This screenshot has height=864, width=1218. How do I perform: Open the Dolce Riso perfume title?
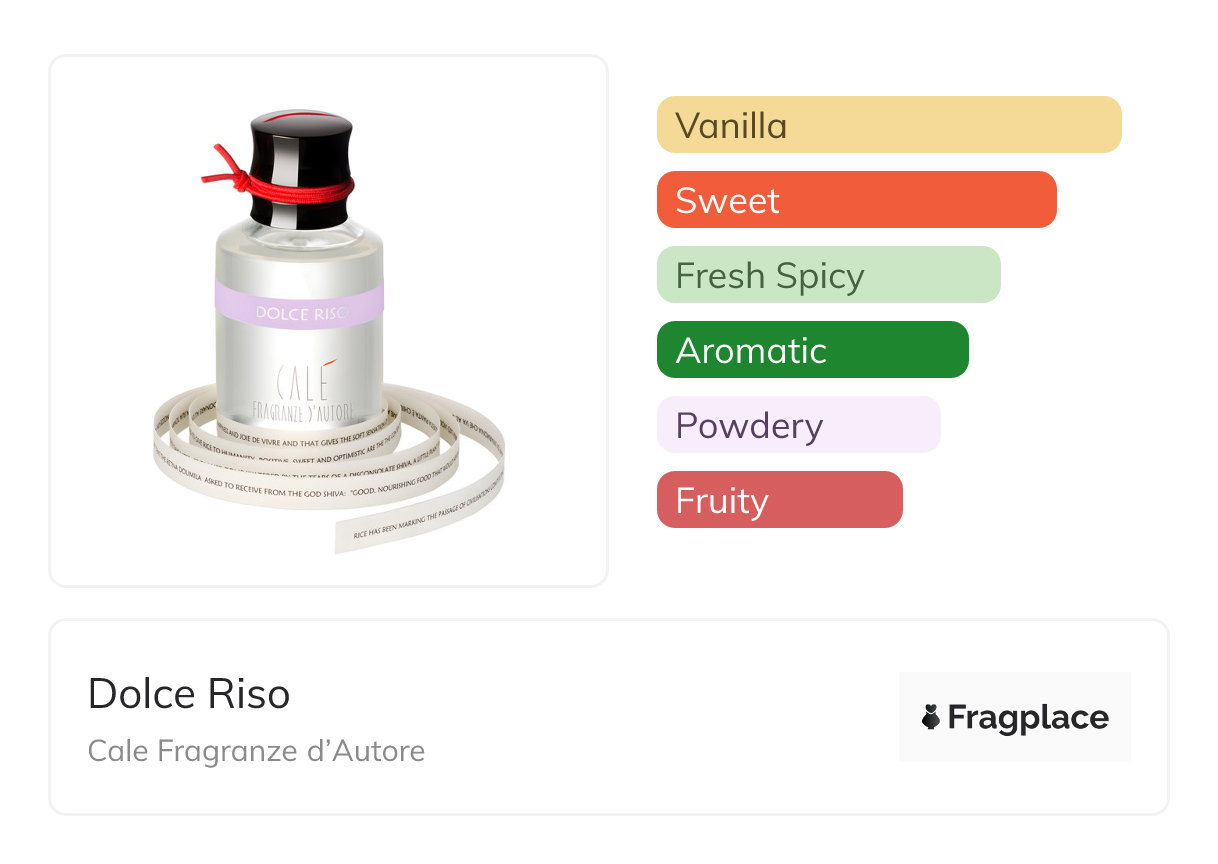tap(189, 693)
